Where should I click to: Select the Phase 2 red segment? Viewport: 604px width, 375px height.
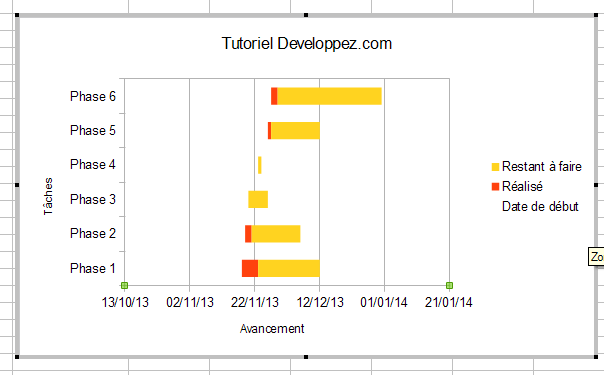(248, 234)
